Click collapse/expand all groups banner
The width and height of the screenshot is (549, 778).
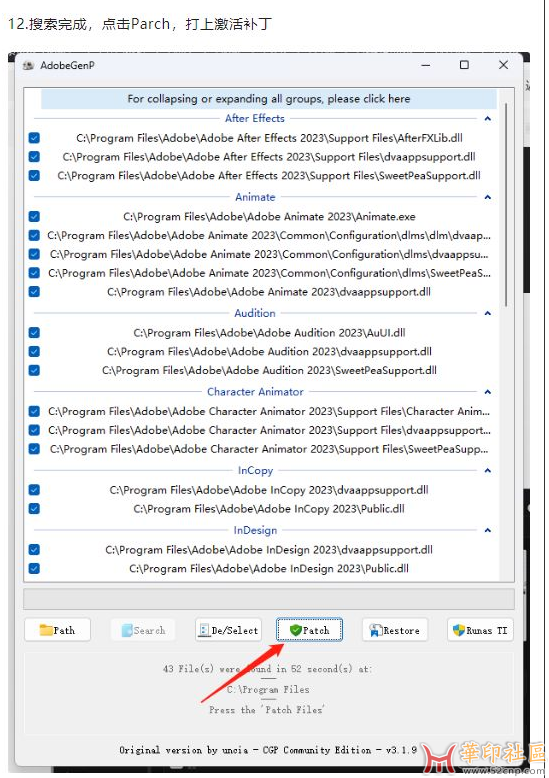tap(269, 99)
